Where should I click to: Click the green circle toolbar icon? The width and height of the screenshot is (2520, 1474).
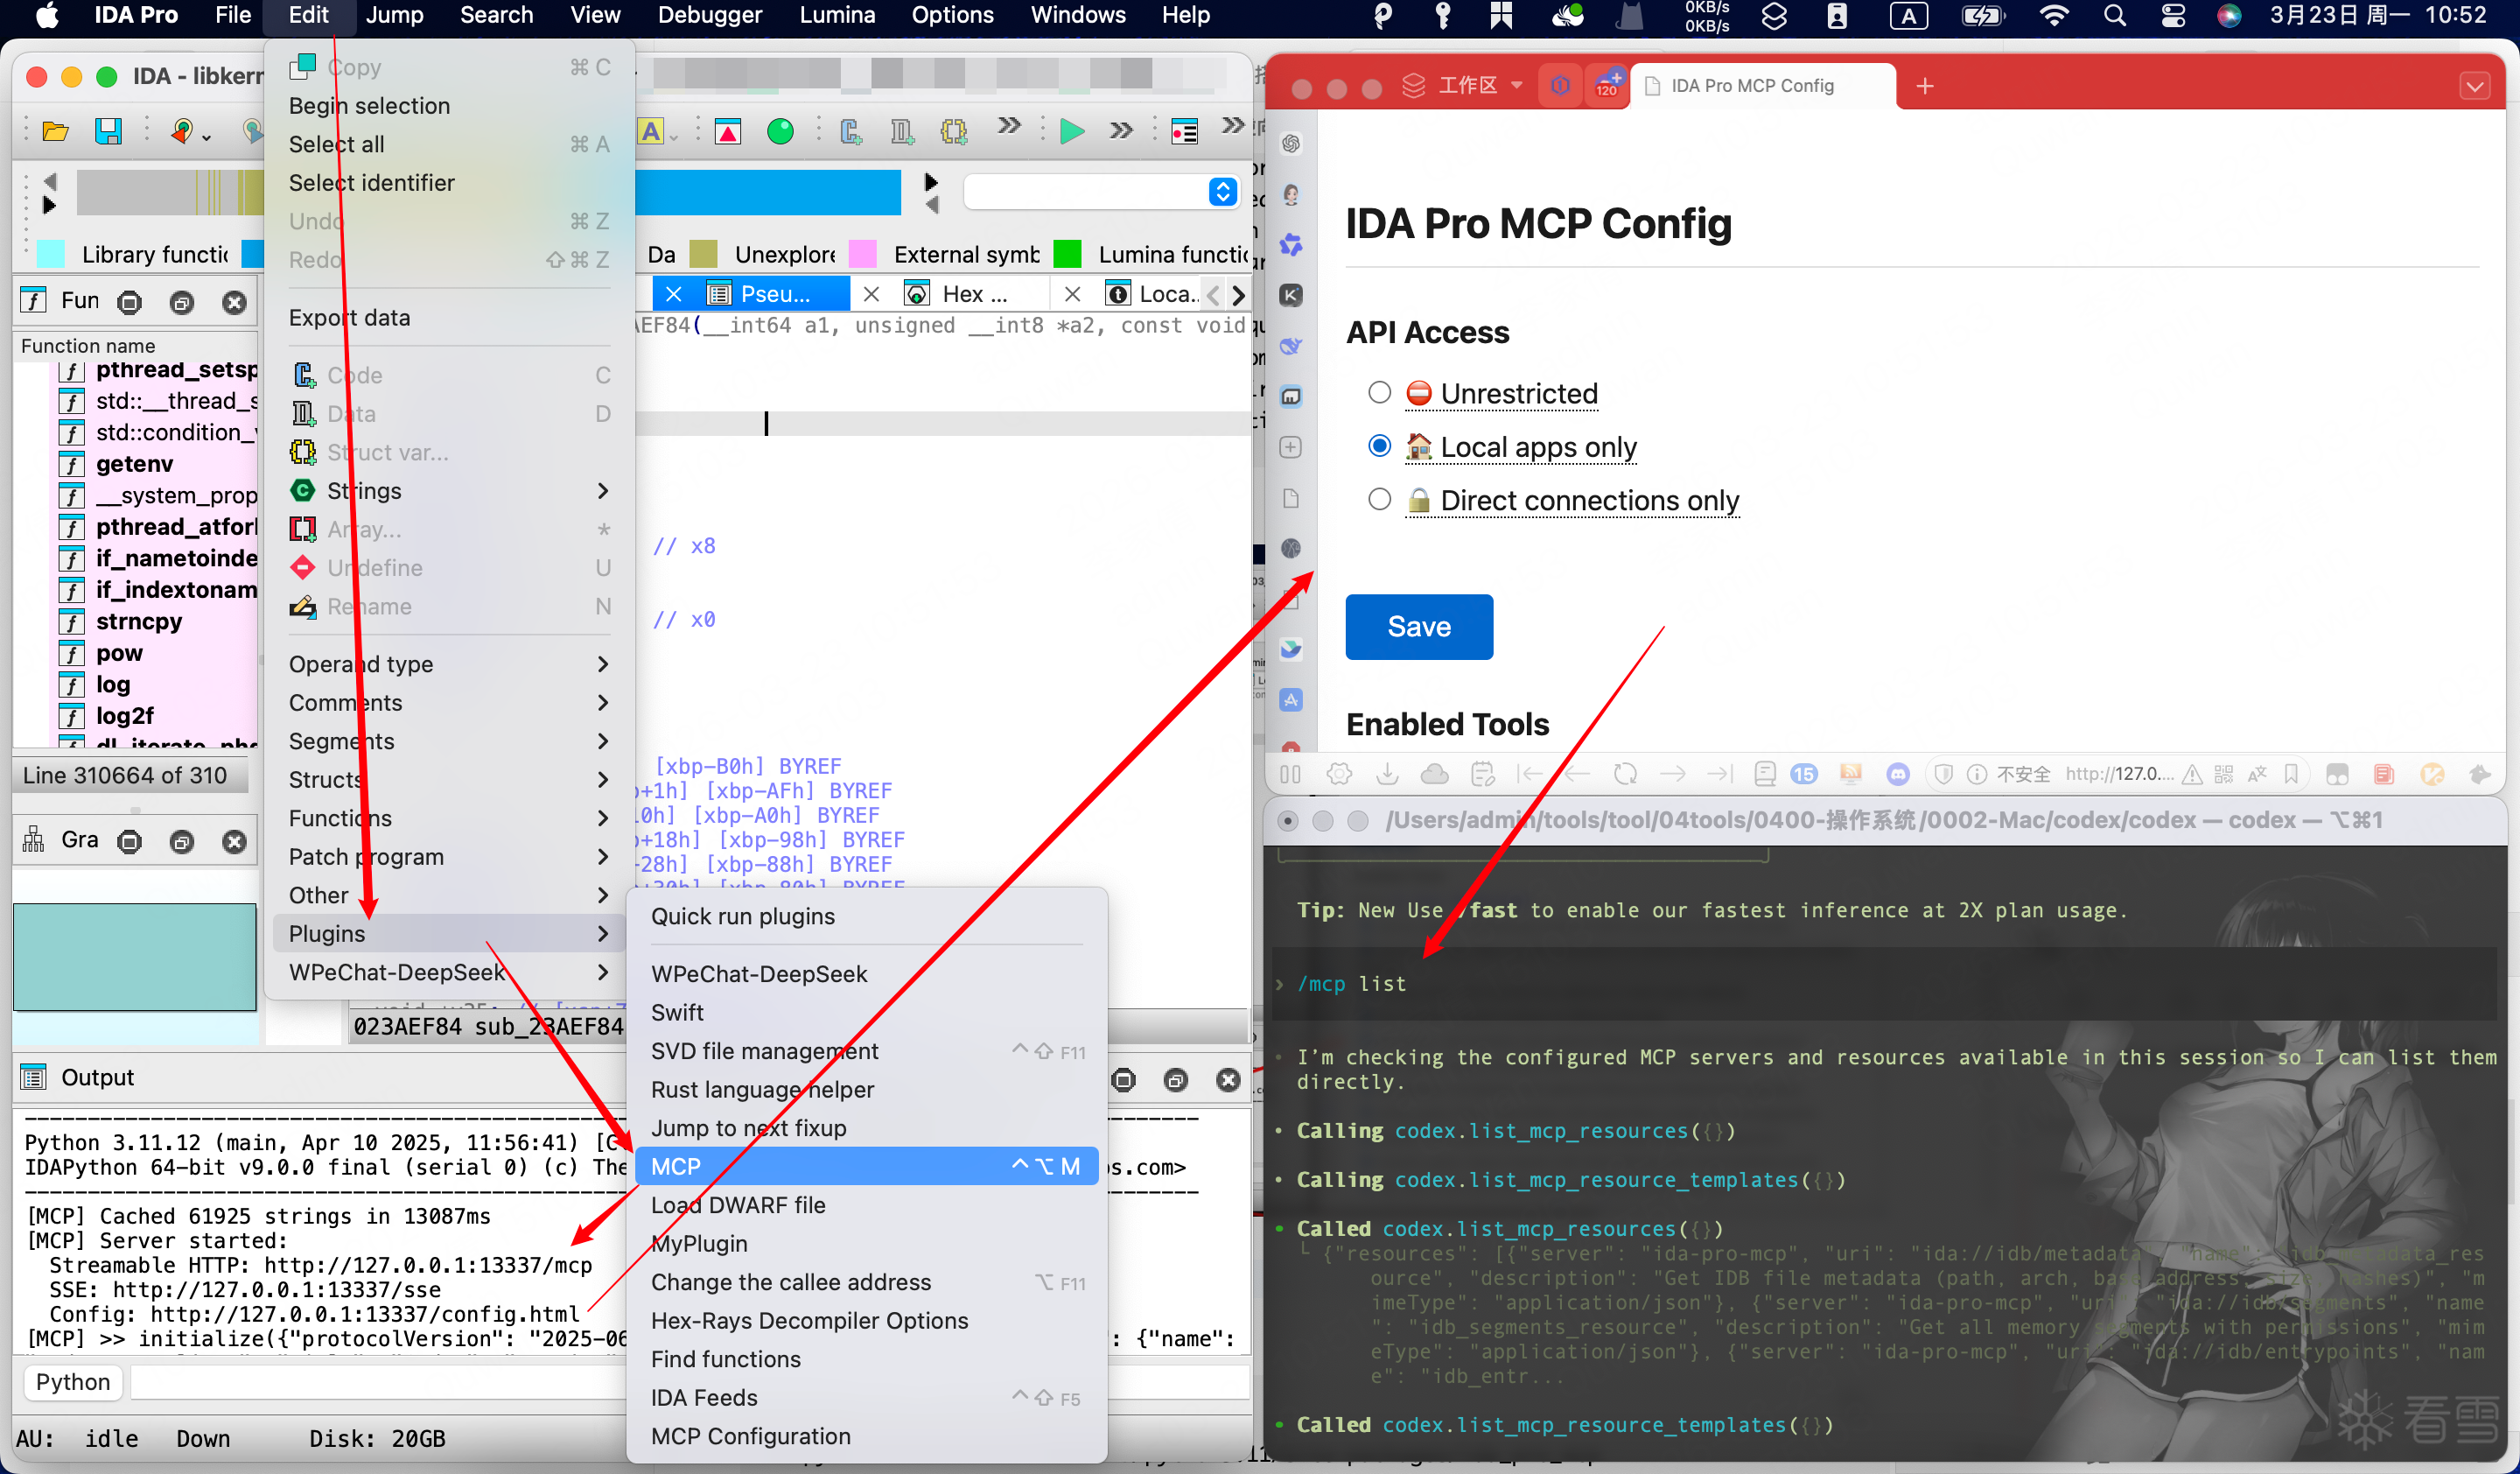[x=780, y=131]
